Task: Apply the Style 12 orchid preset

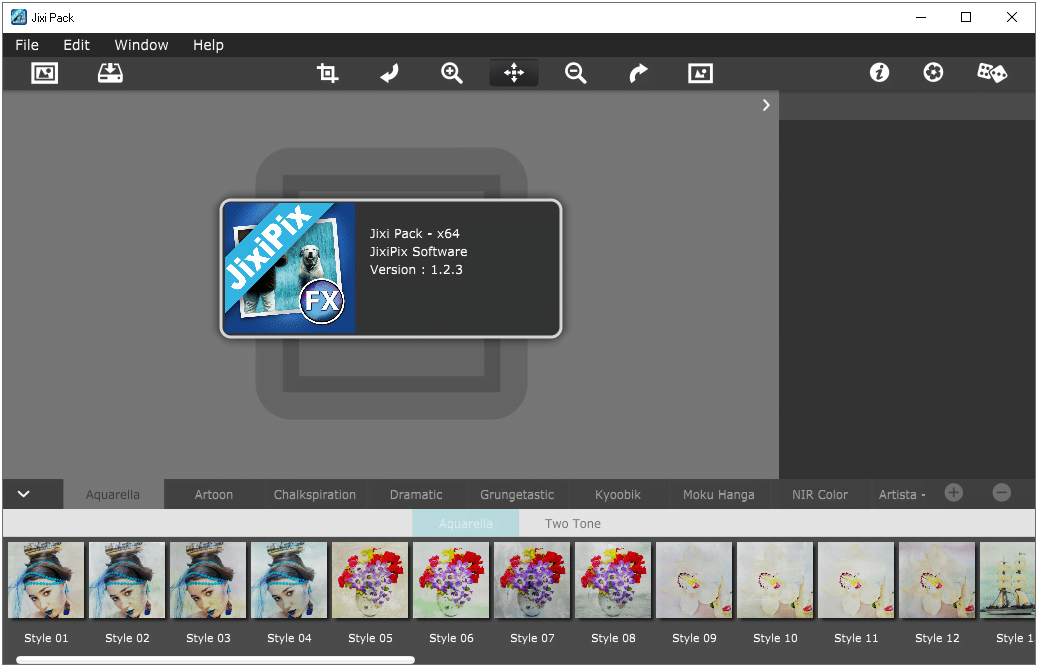Action: (x=937, y=580)
